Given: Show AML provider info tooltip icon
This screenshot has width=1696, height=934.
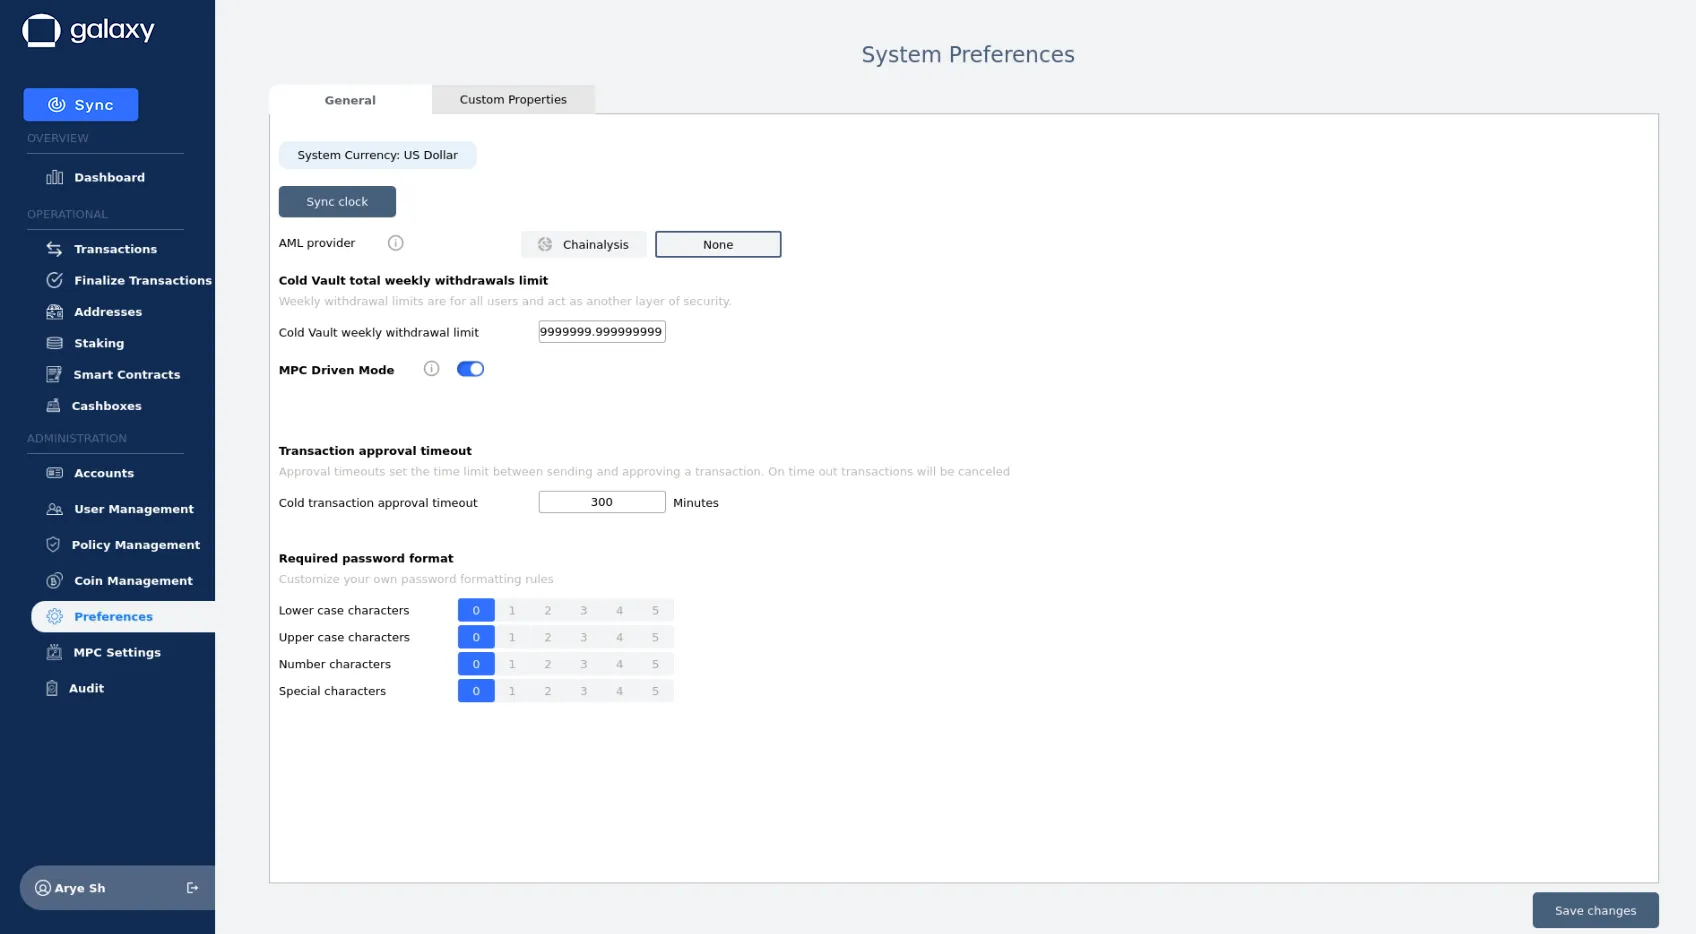Looking at the screenshot, I should 396,243.
